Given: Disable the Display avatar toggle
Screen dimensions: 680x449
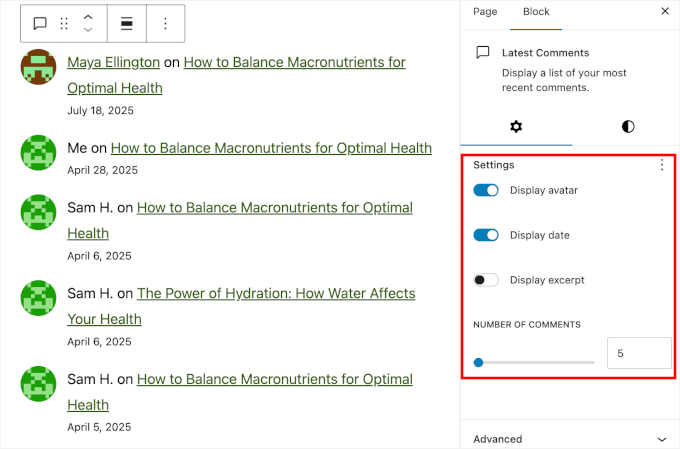Looking at the screenshot, I should tap(486, 190).
